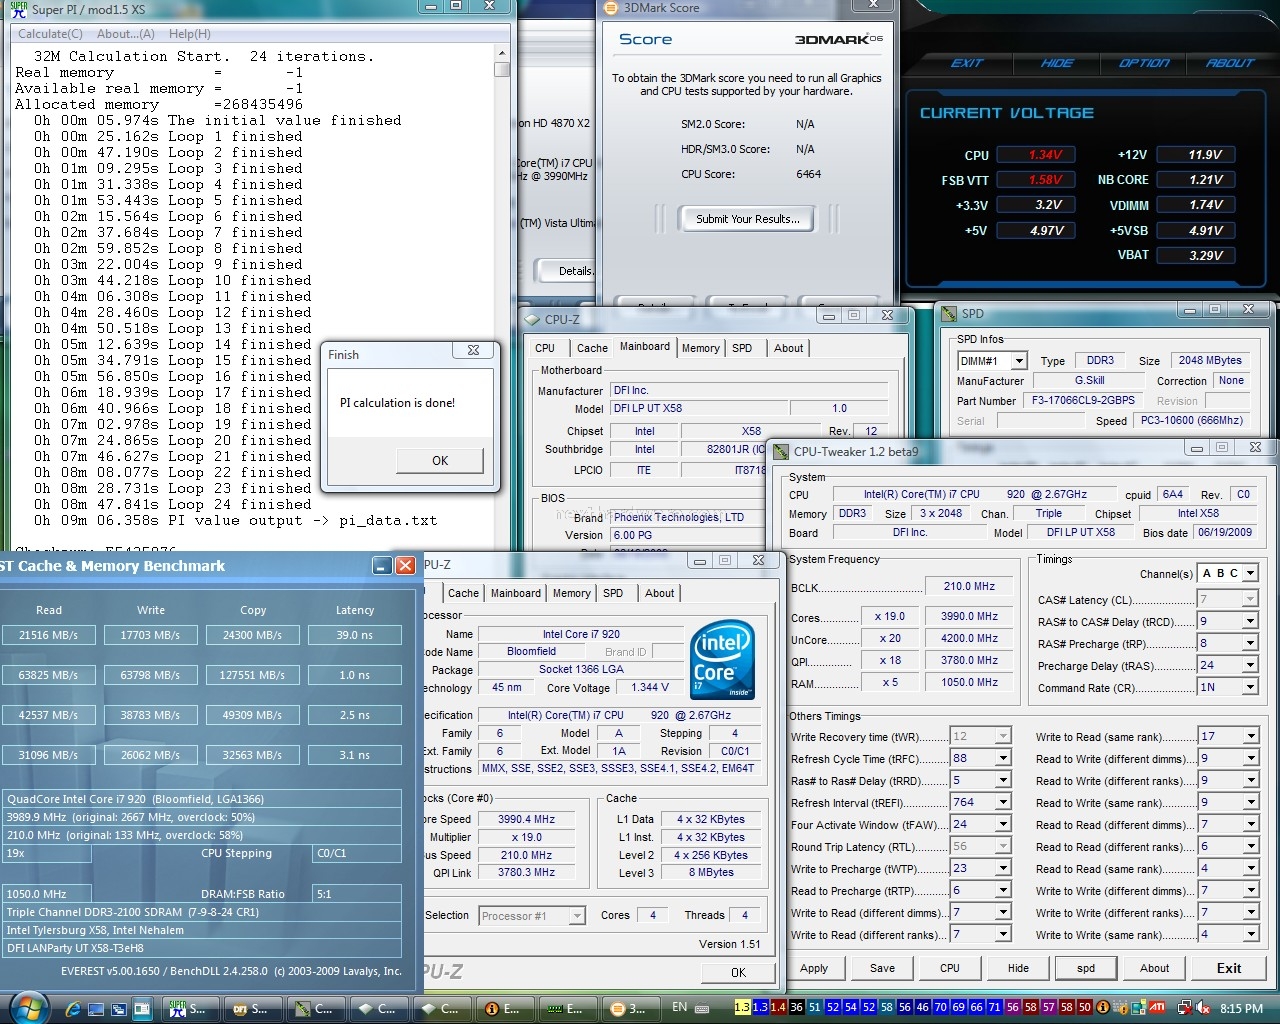Launch Internet Explorer from quick launch
This screenshot has width=1280, height=1024.
point(73,1009)
